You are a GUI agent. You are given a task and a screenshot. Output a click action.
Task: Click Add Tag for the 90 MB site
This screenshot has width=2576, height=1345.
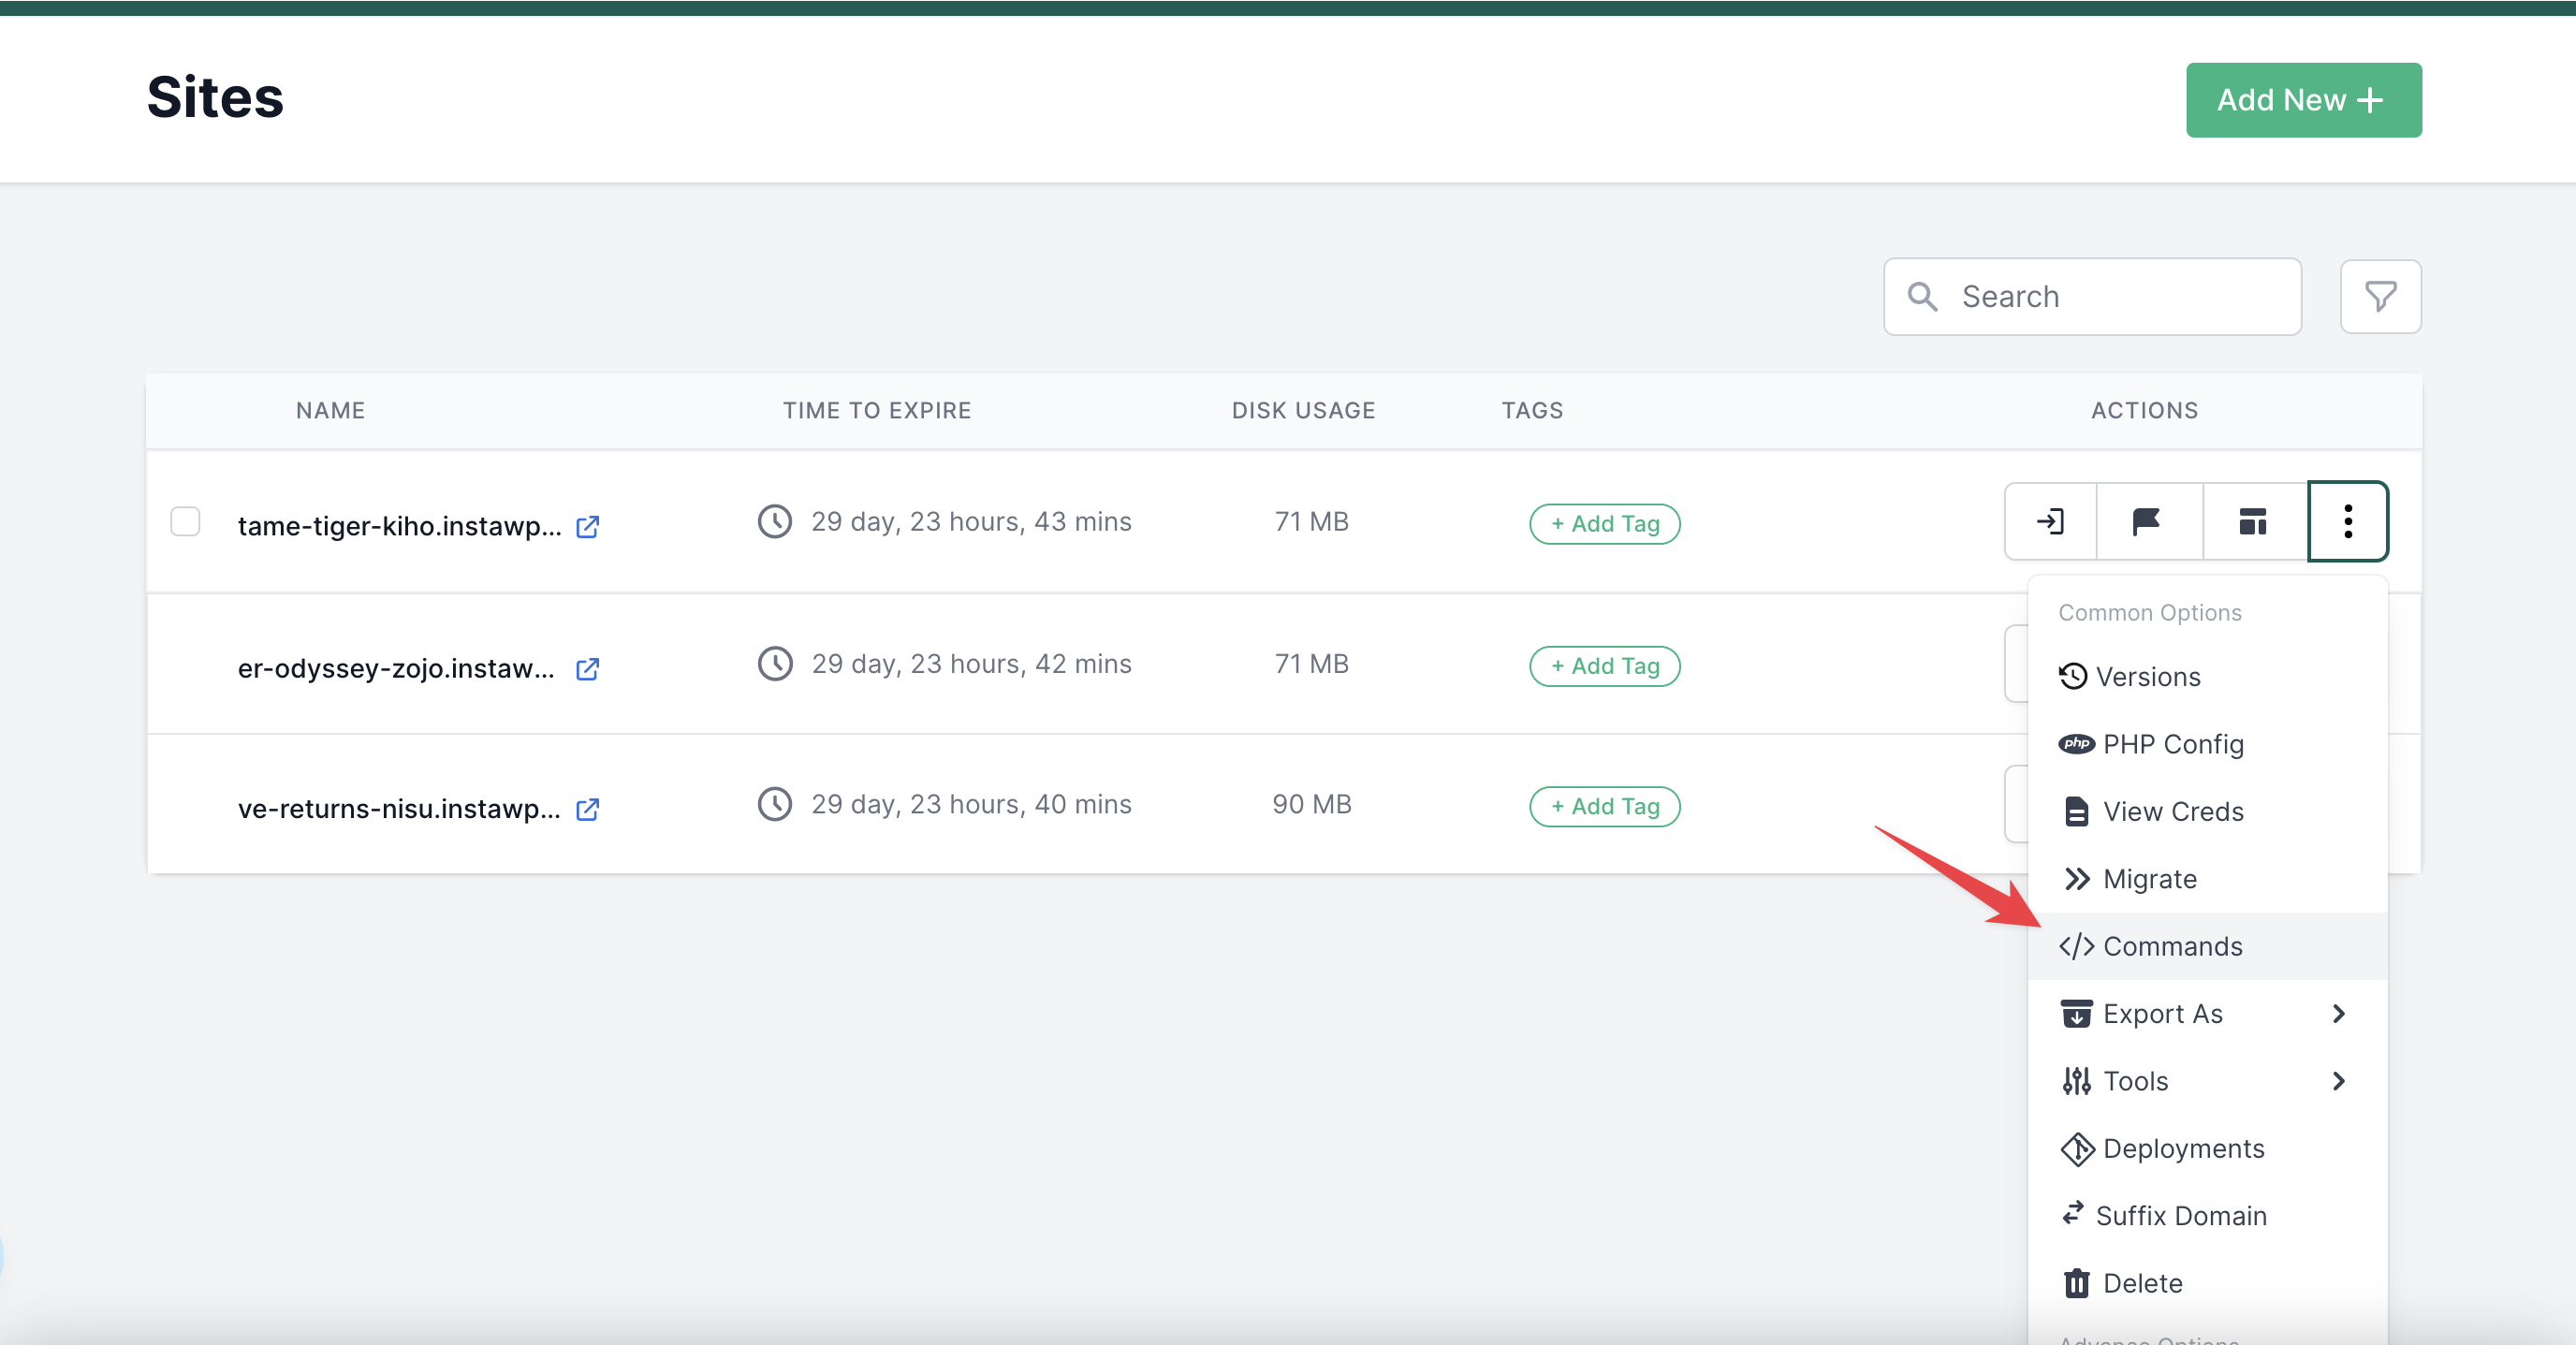pyautogui.click(x=1604, y=806)
